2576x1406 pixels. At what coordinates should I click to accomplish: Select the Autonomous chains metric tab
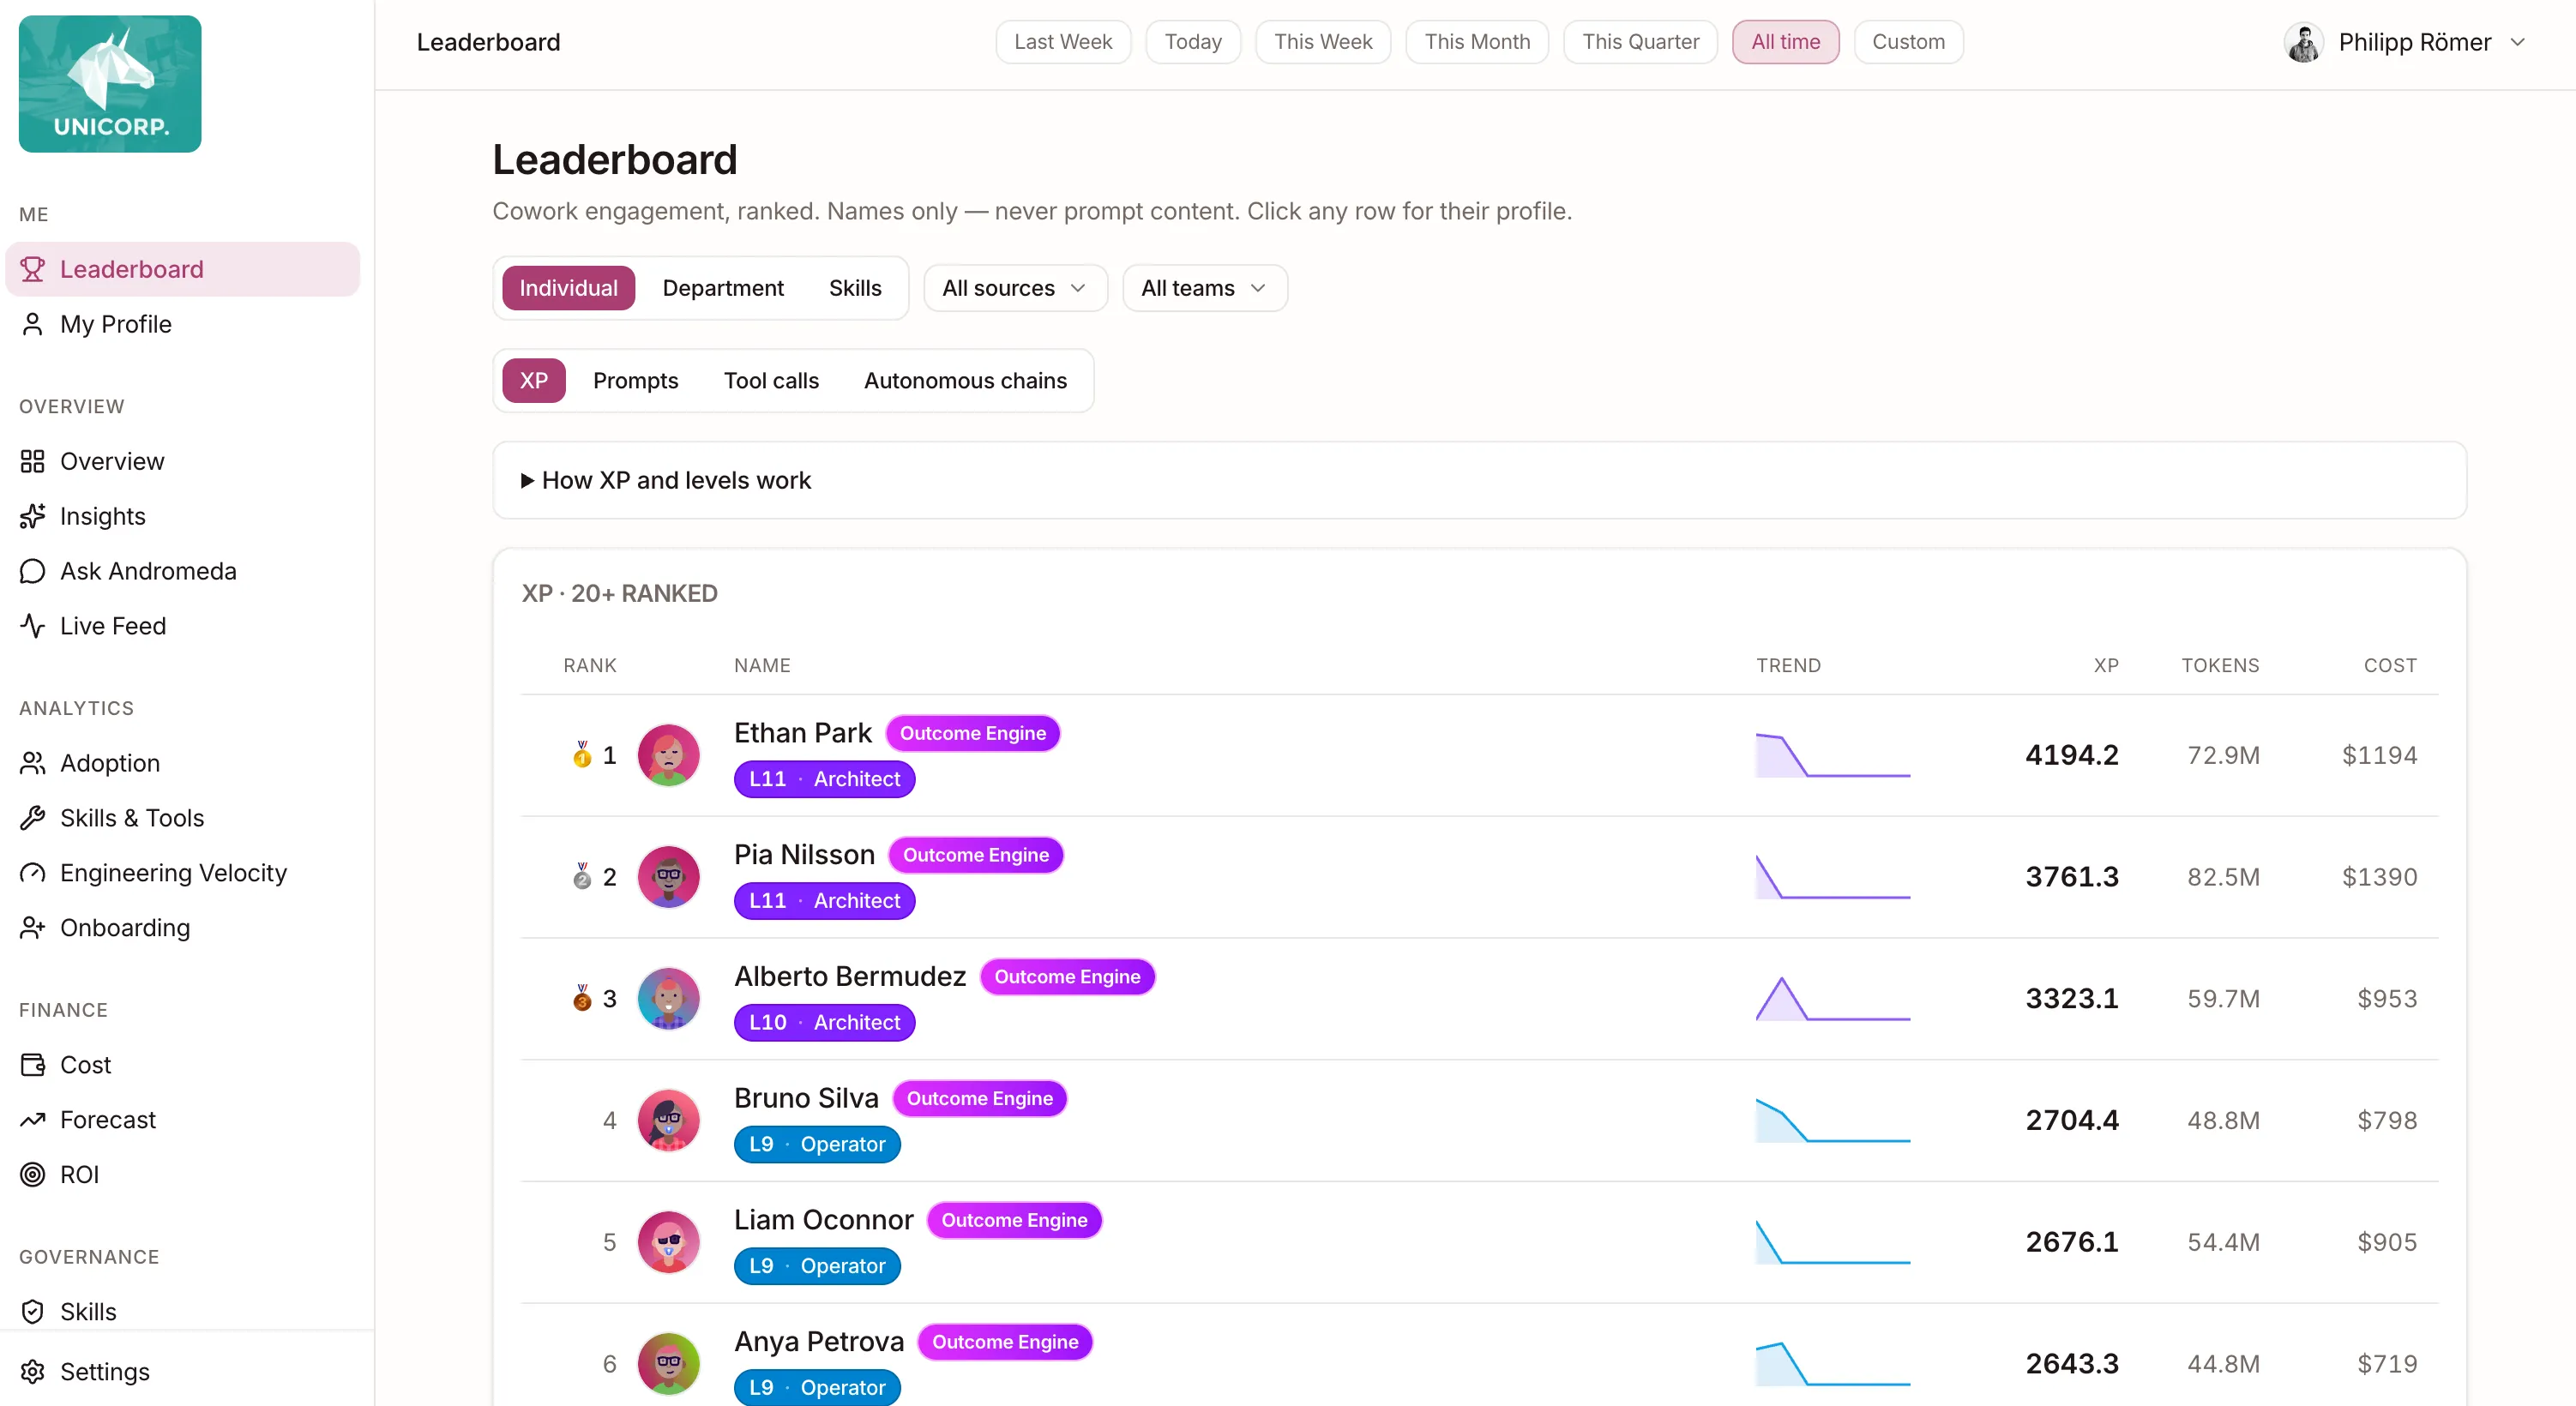(x=965, y=381)
